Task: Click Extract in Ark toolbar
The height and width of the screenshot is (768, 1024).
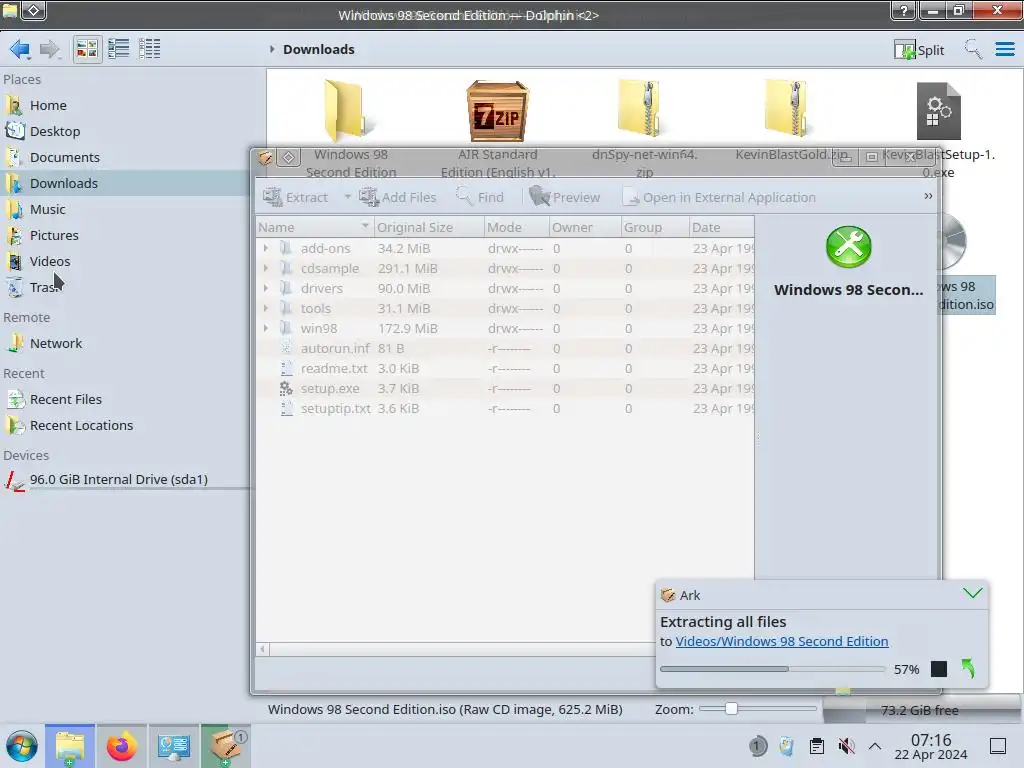Action: [x=296, y=197]
